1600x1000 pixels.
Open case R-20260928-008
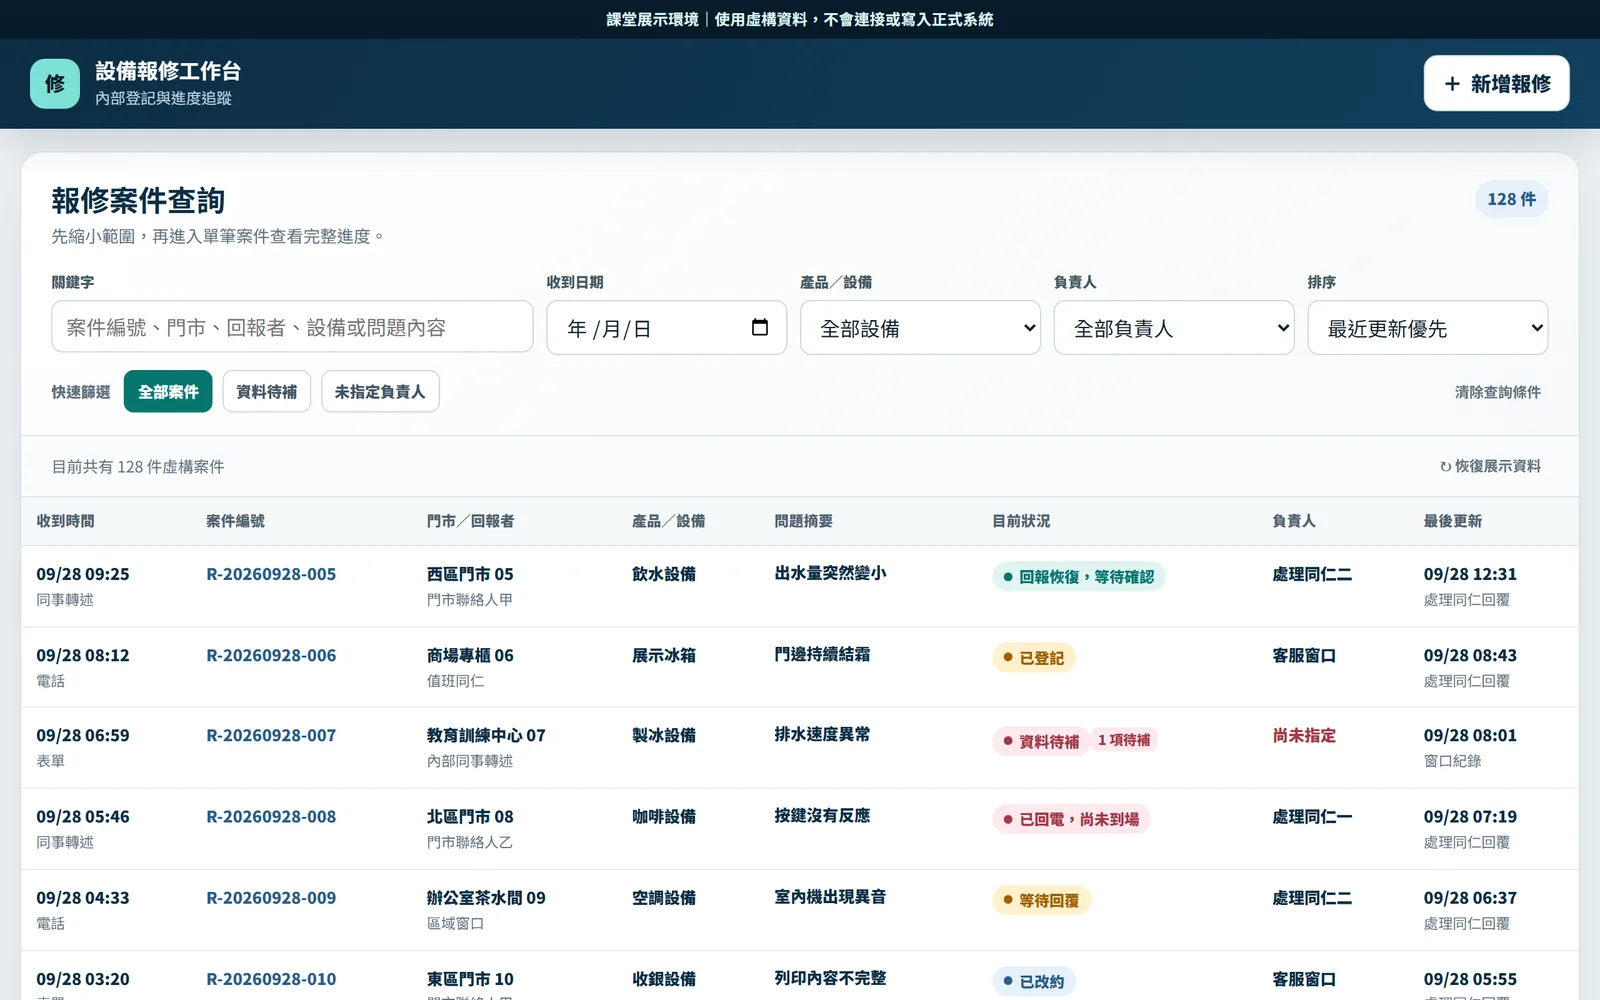(271, 816)
